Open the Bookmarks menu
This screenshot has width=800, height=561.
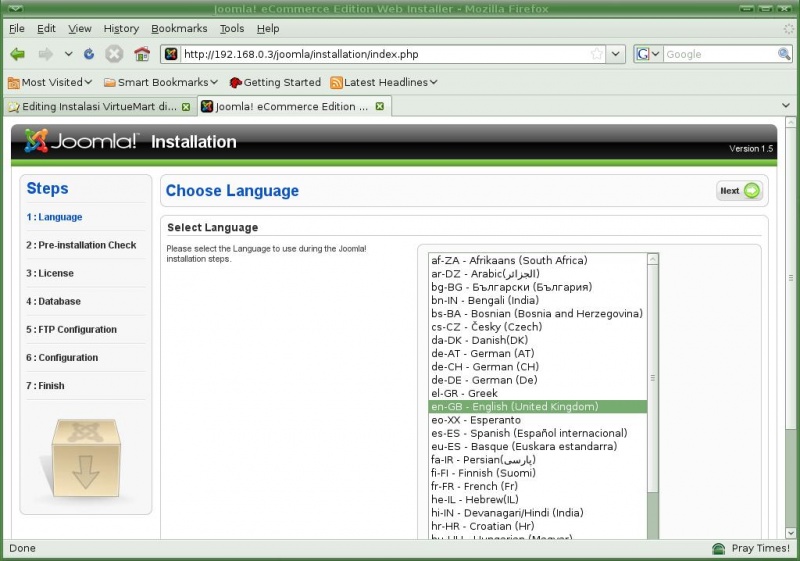tap(179, 29)
